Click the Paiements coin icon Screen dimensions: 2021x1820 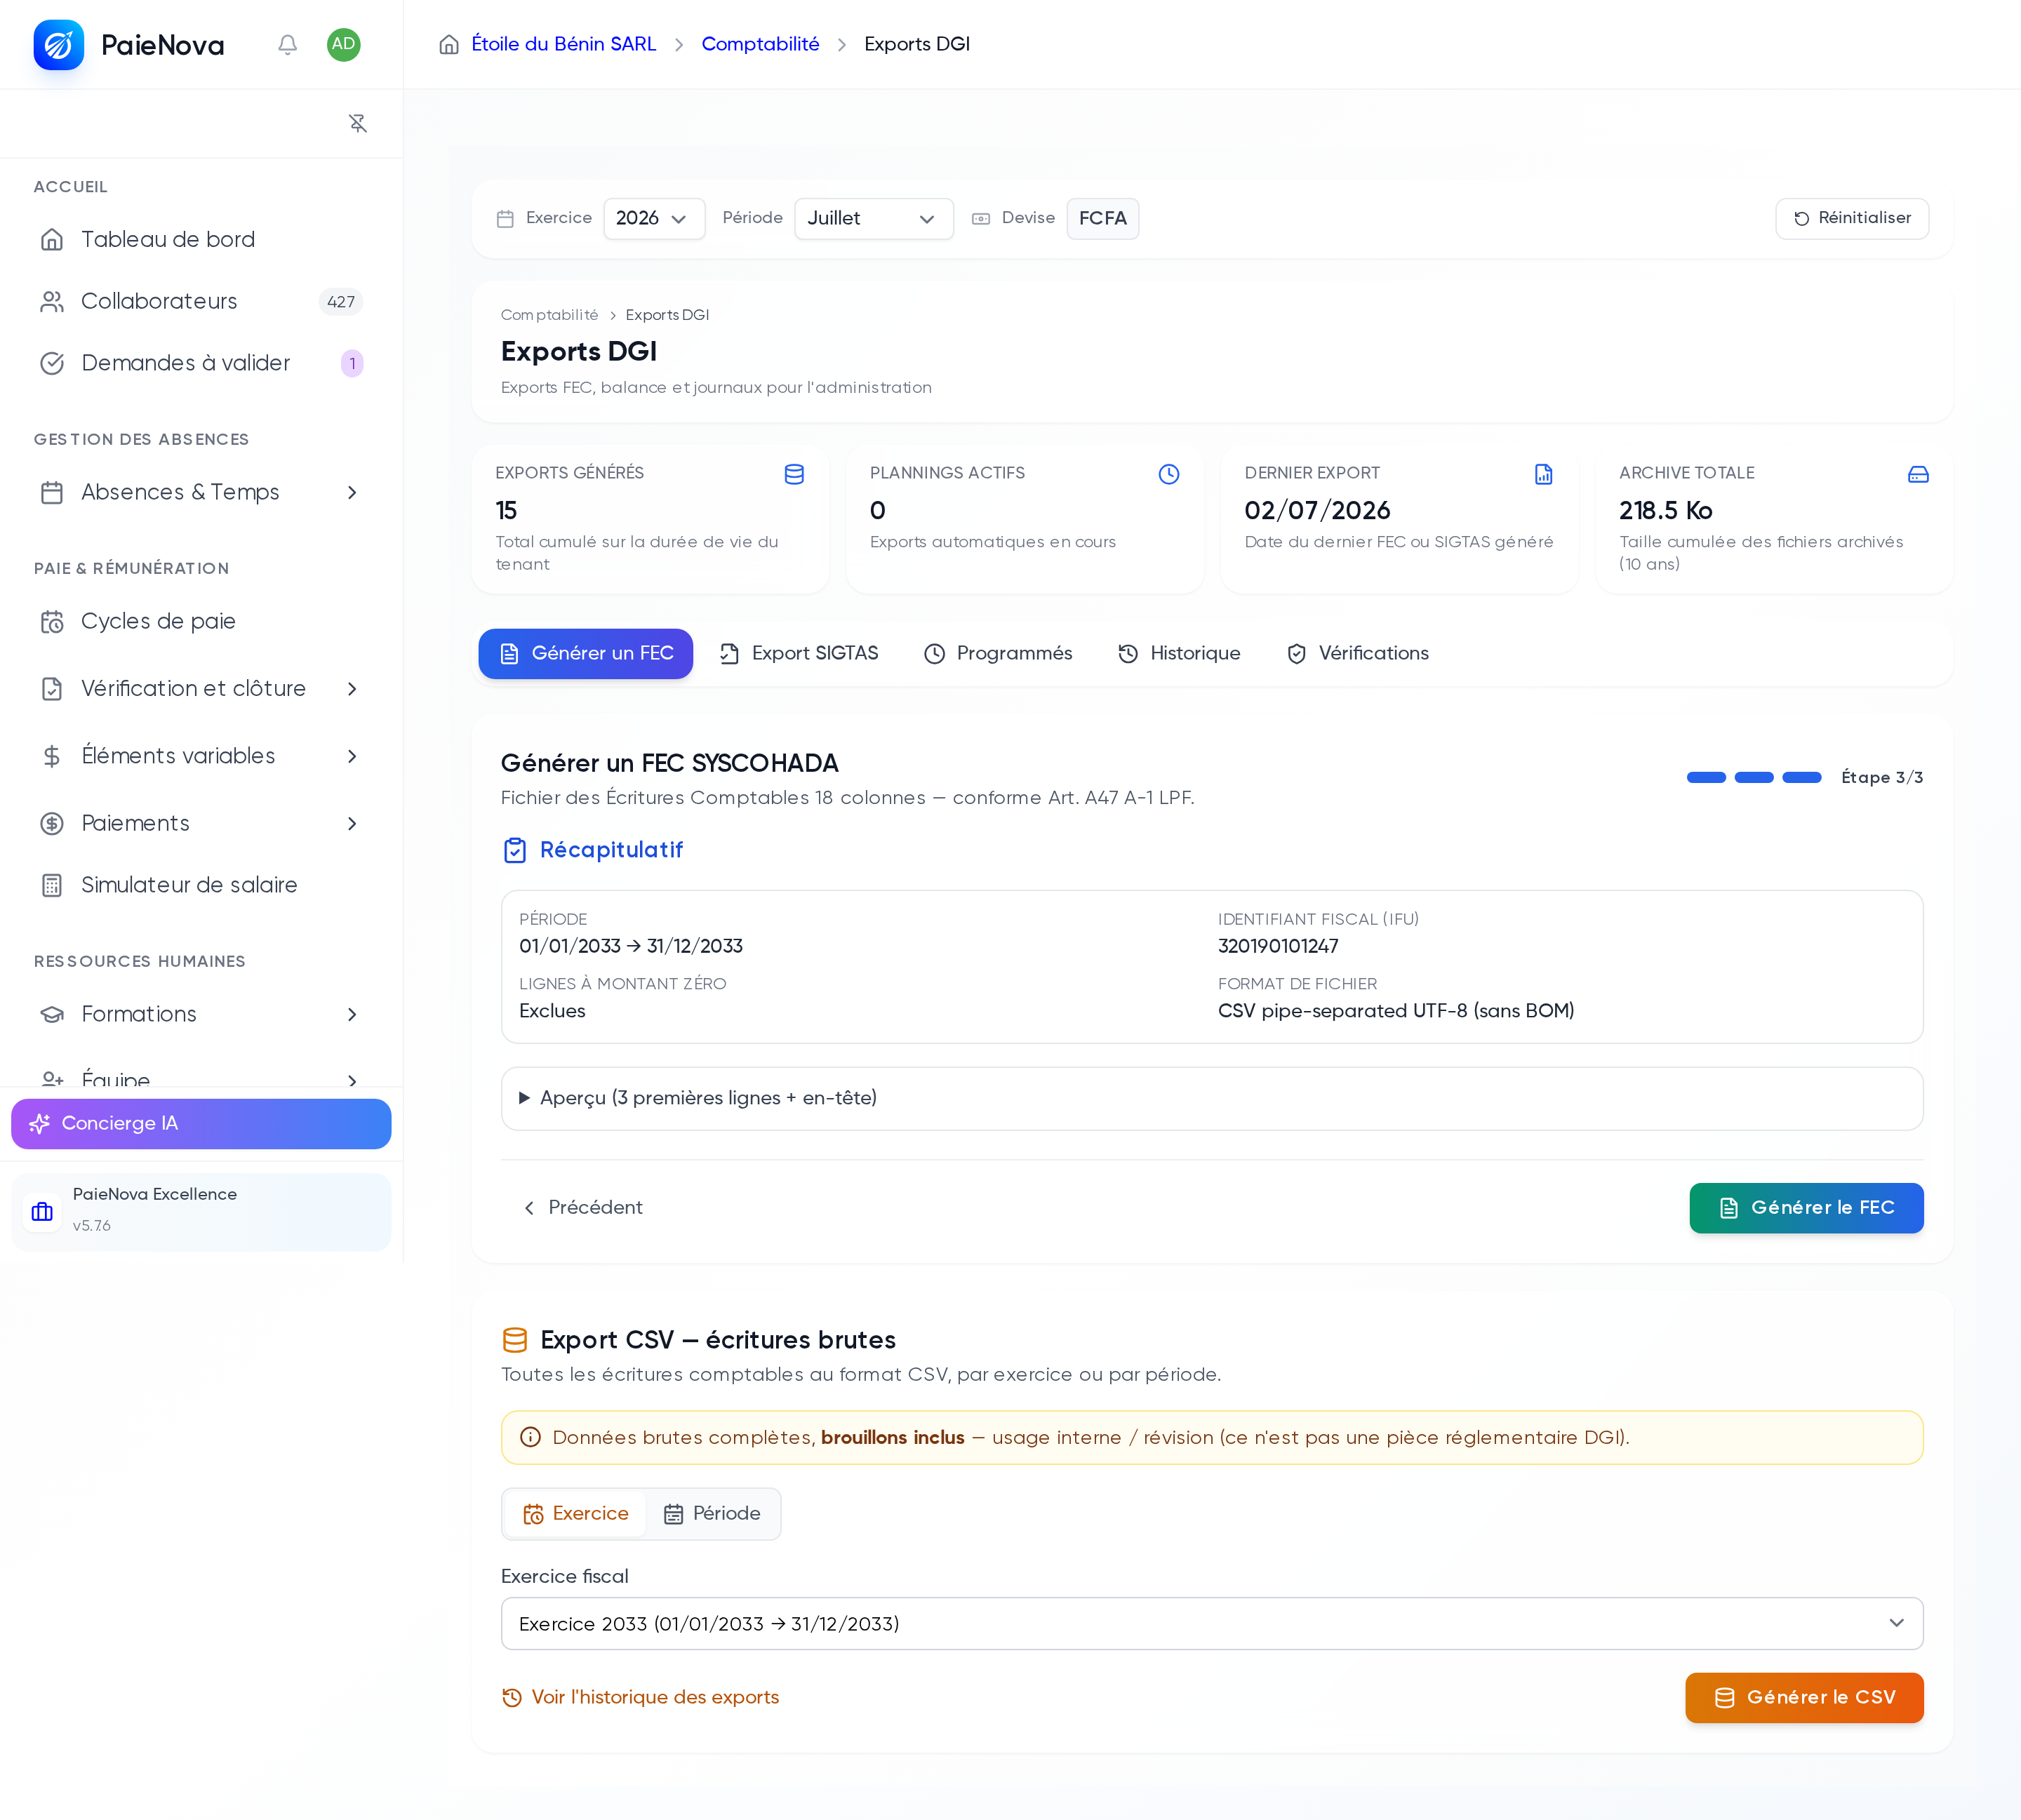pyautogui.click(x=52, y=824)
